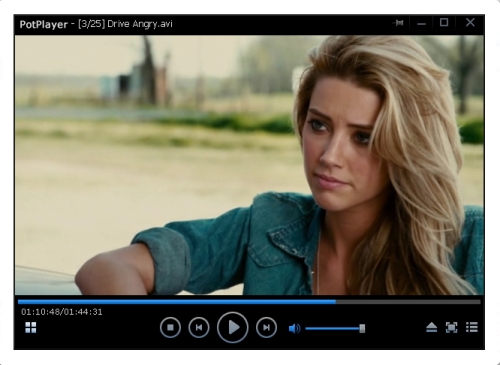Mute audio with the speaker icon
Viewport: 500px width, 365px height.
294,329
